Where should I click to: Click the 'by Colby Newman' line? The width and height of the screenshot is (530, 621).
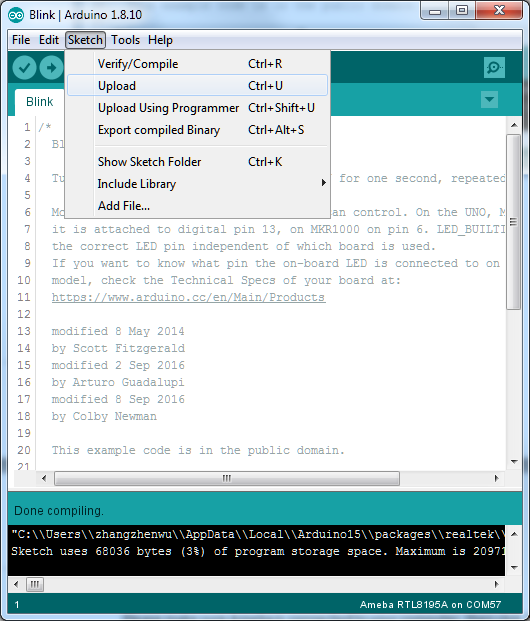tap(104, 416)
